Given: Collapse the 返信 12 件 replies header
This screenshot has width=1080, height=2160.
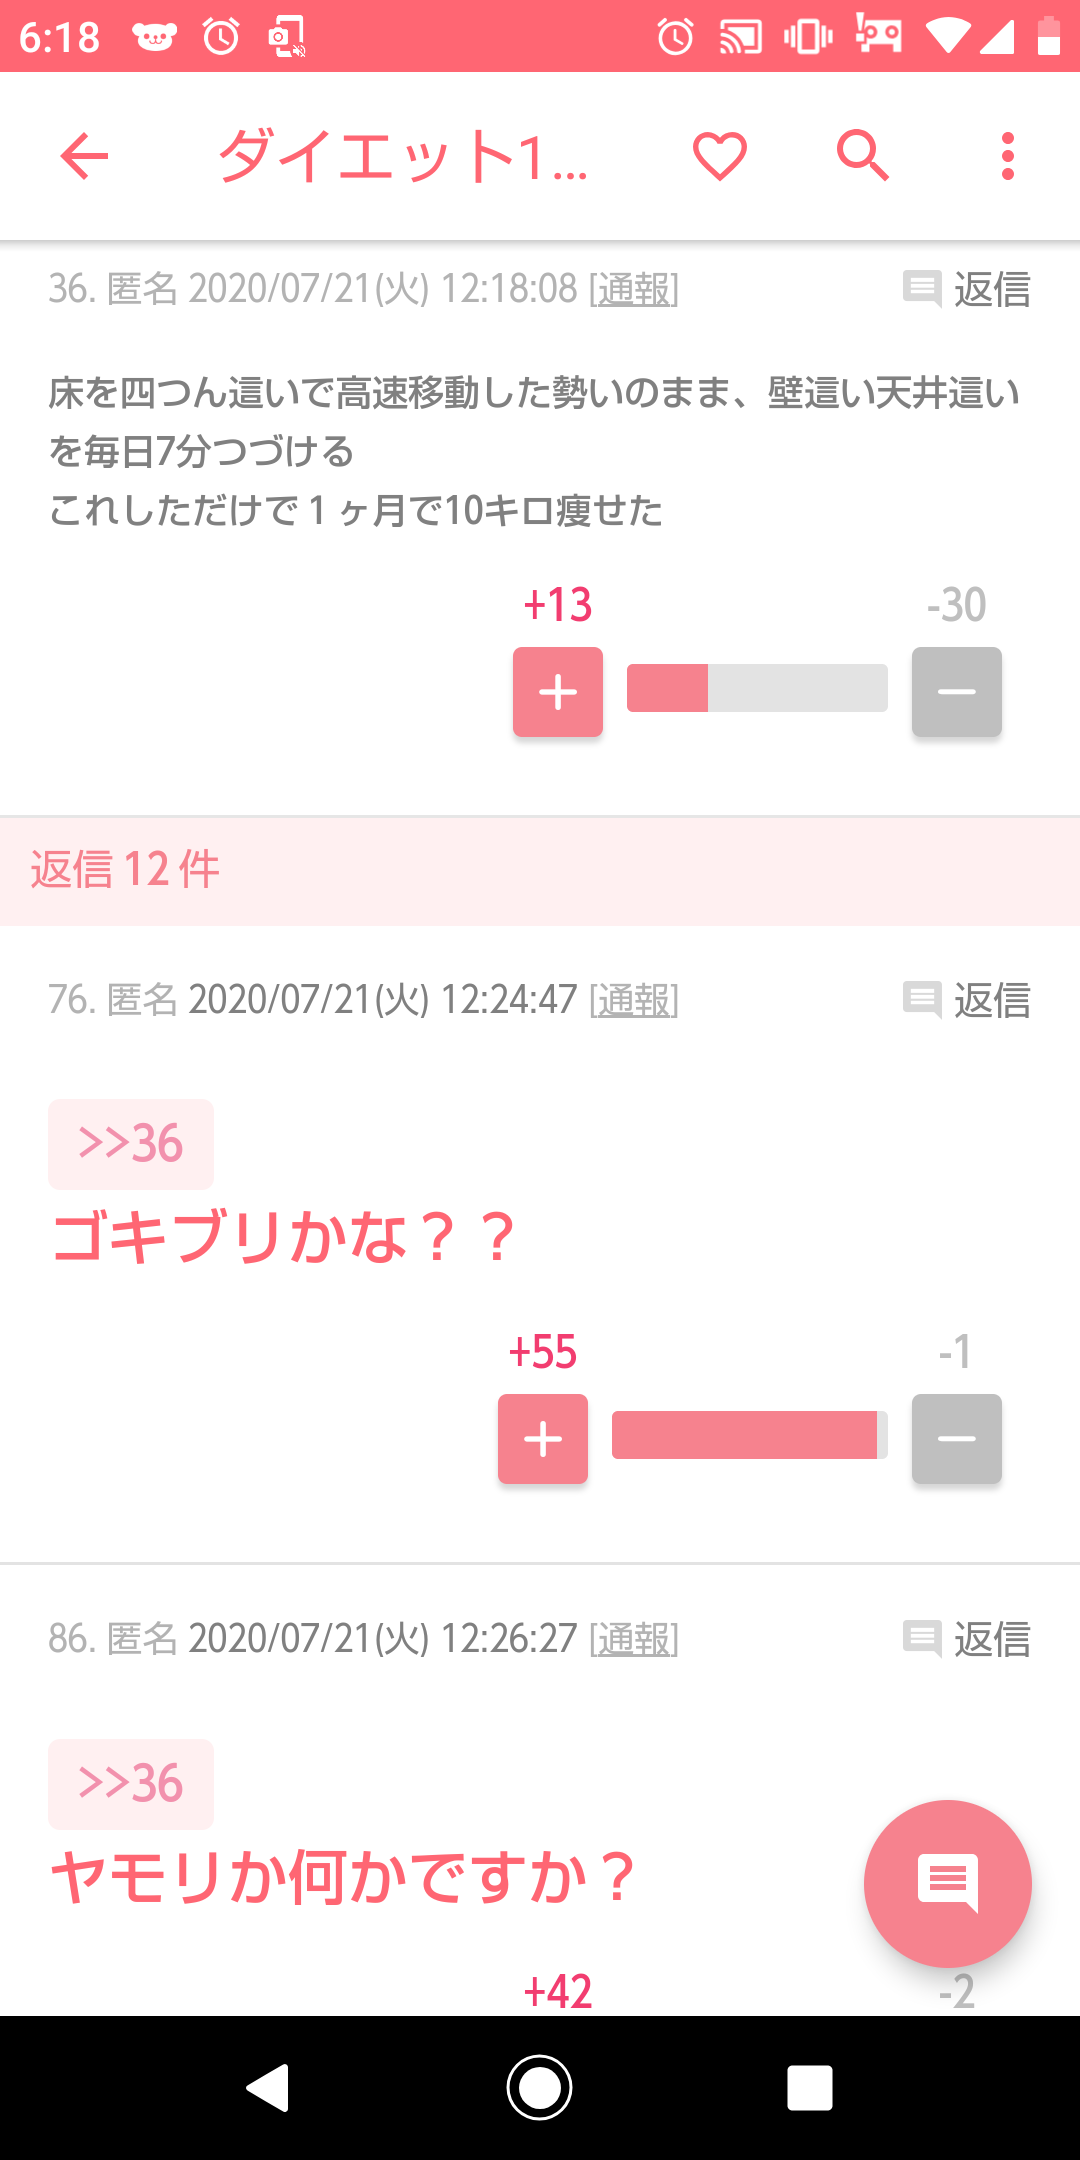Looking at the screenshot, I should click(x=540, y=870).
